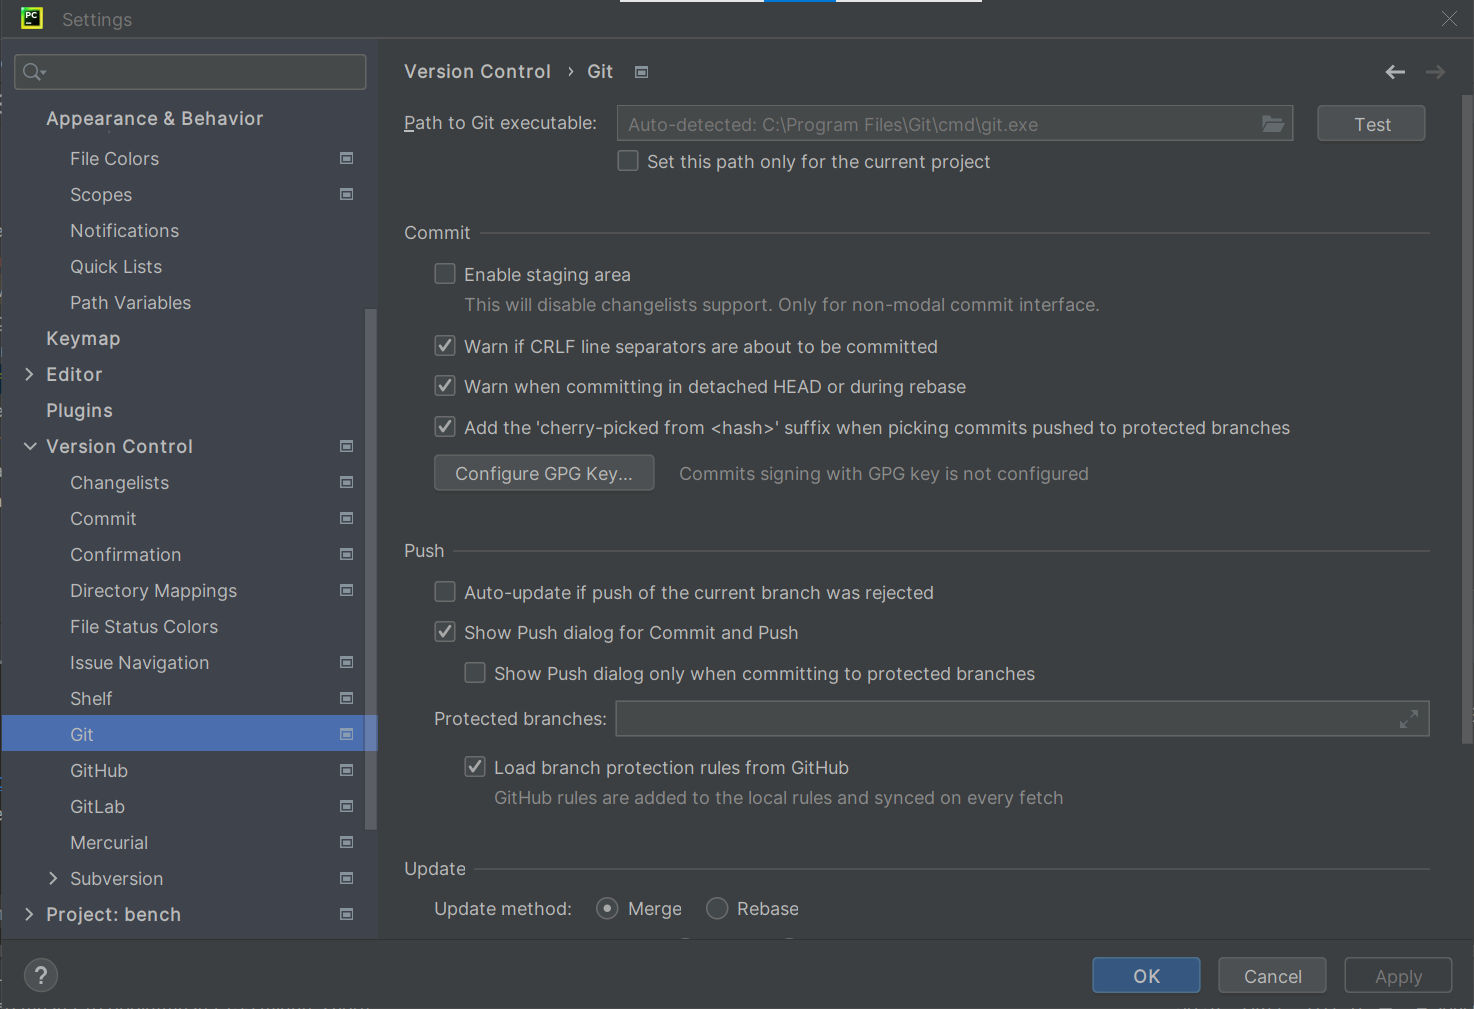Click the project-level icon next to Git breadcrumb
The height and width of the screenshot is (1009, 1474).
point(642,72)
